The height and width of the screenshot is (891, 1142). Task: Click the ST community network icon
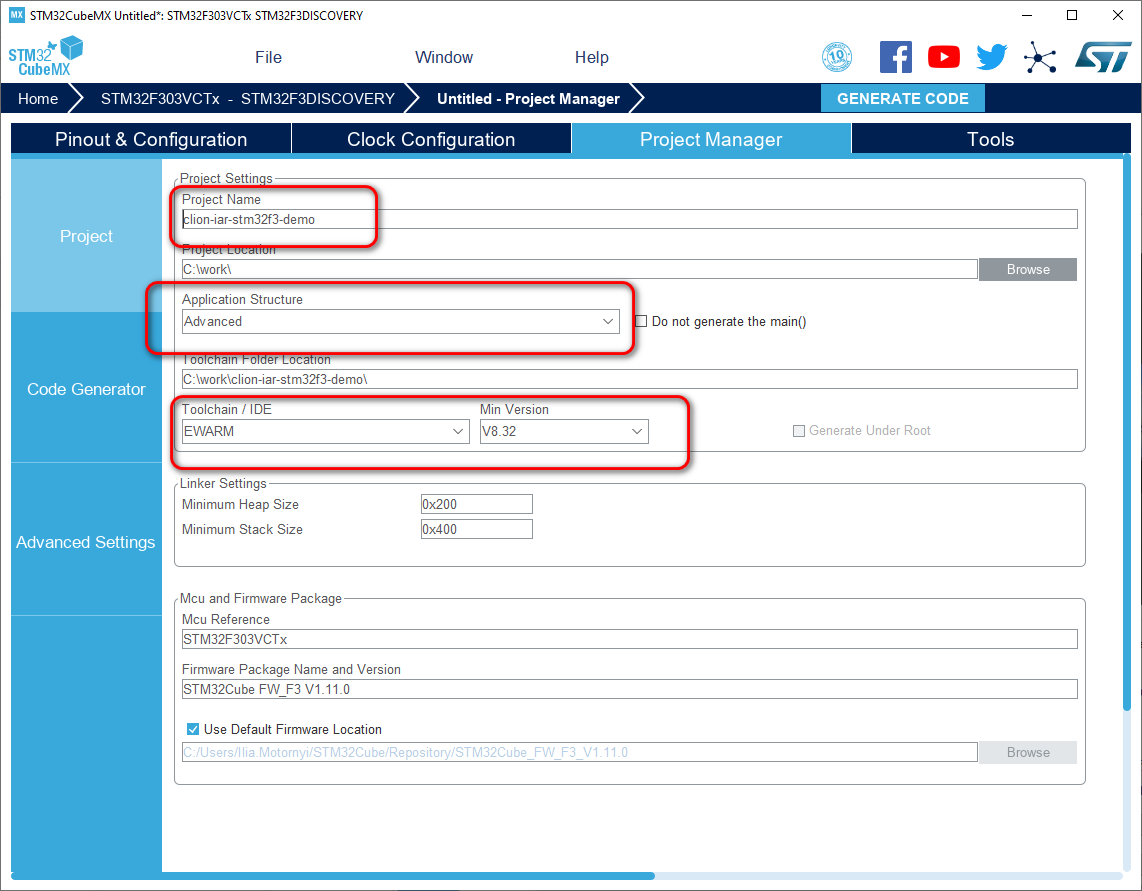pos(1039,57)
